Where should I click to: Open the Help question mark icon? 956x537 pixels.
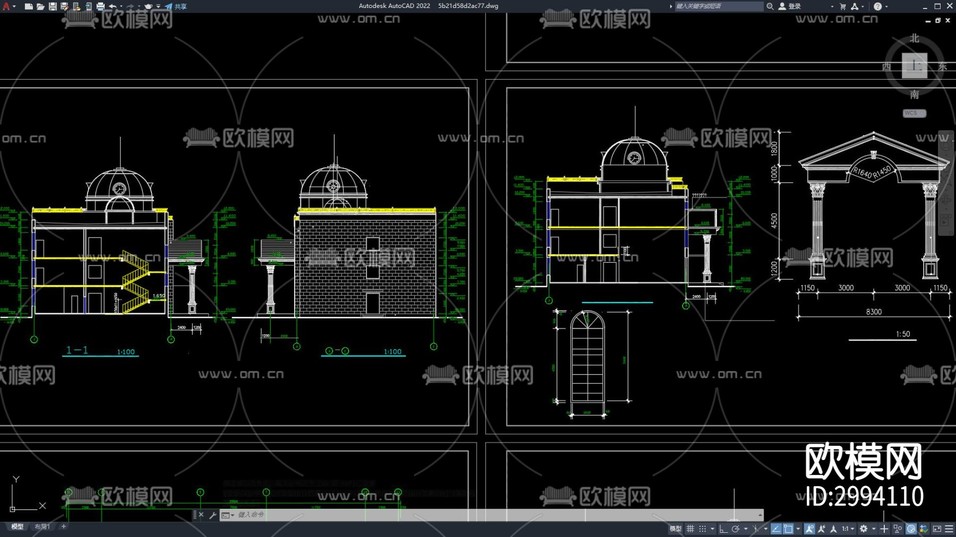point(877,6)
